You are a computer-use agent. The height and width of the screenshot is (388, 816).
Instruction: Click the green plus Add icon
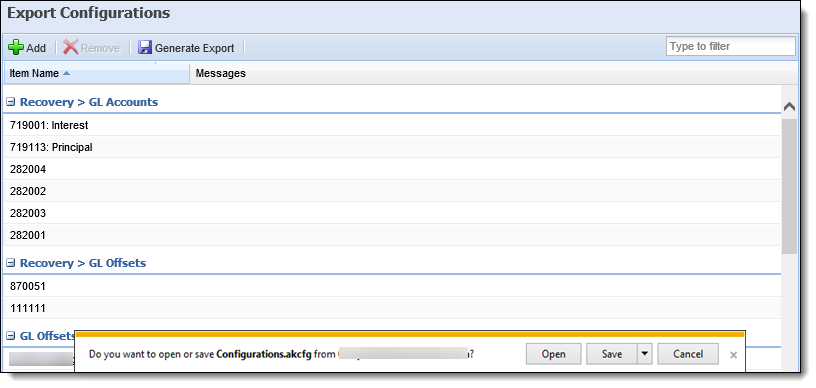(16, 48)
